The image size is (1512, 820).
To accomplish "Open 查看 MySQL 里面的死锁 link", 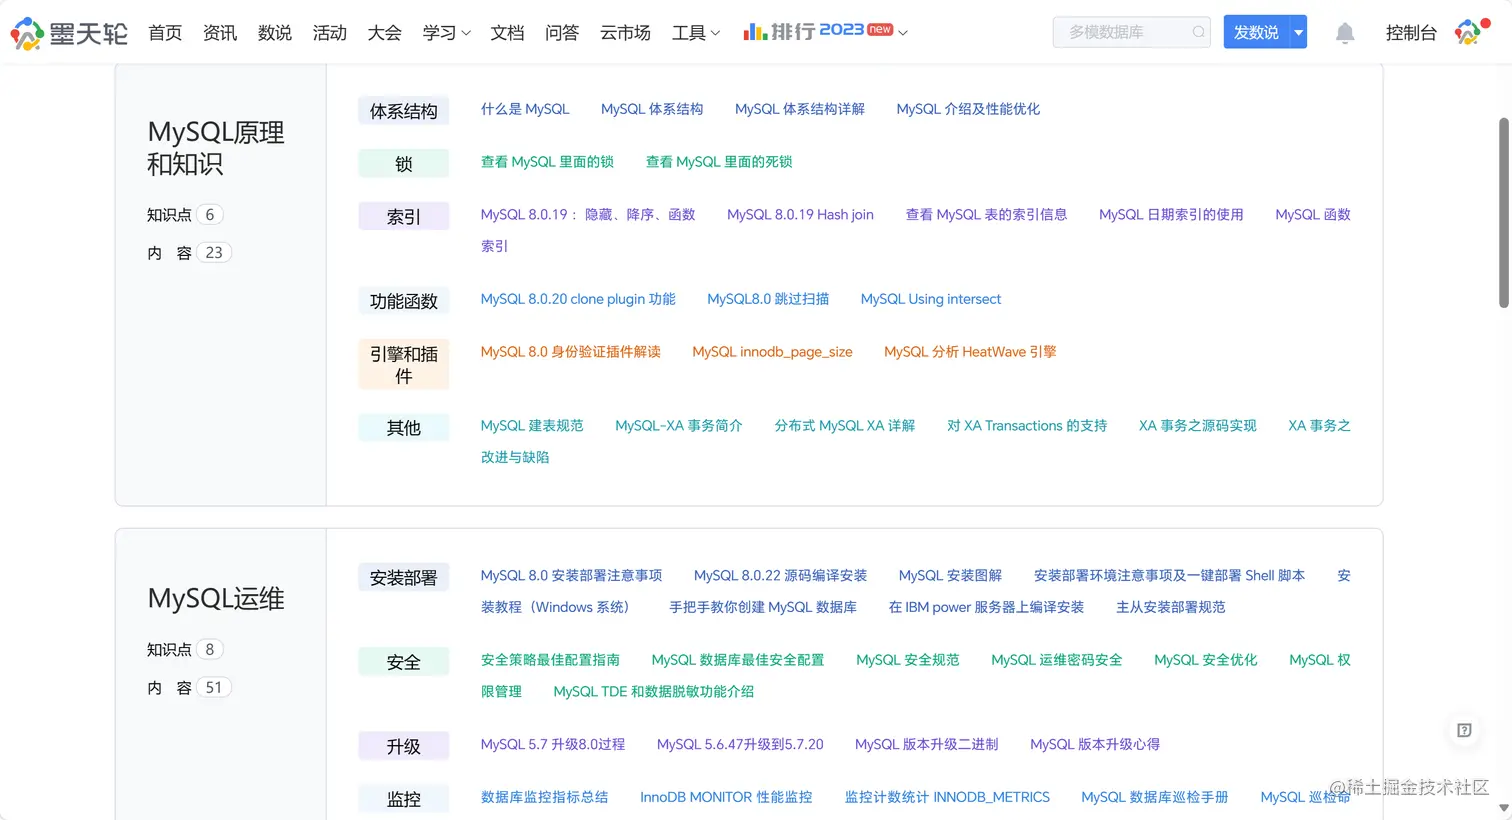I will tap(719, 162).
